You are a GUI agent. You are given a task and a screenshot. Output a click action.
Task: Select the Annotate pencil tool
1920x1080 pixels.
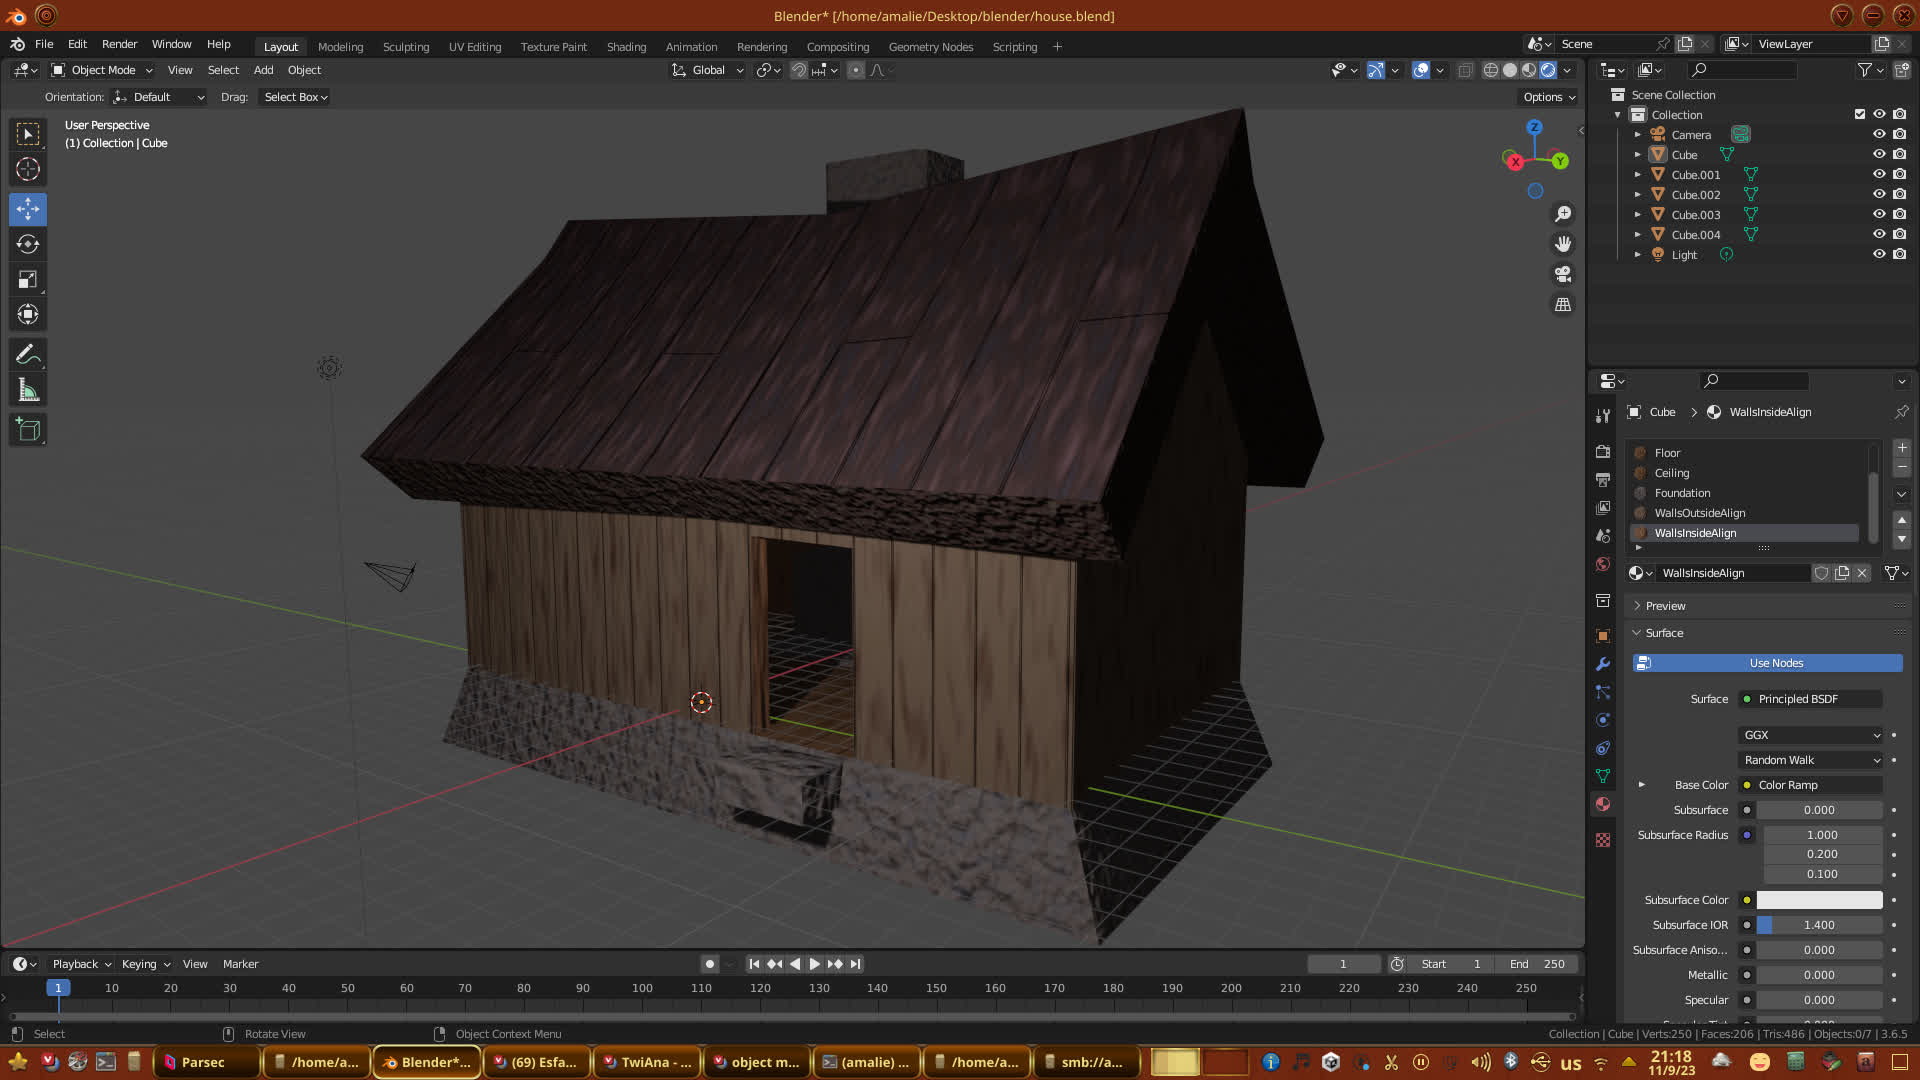pos(28,354)
